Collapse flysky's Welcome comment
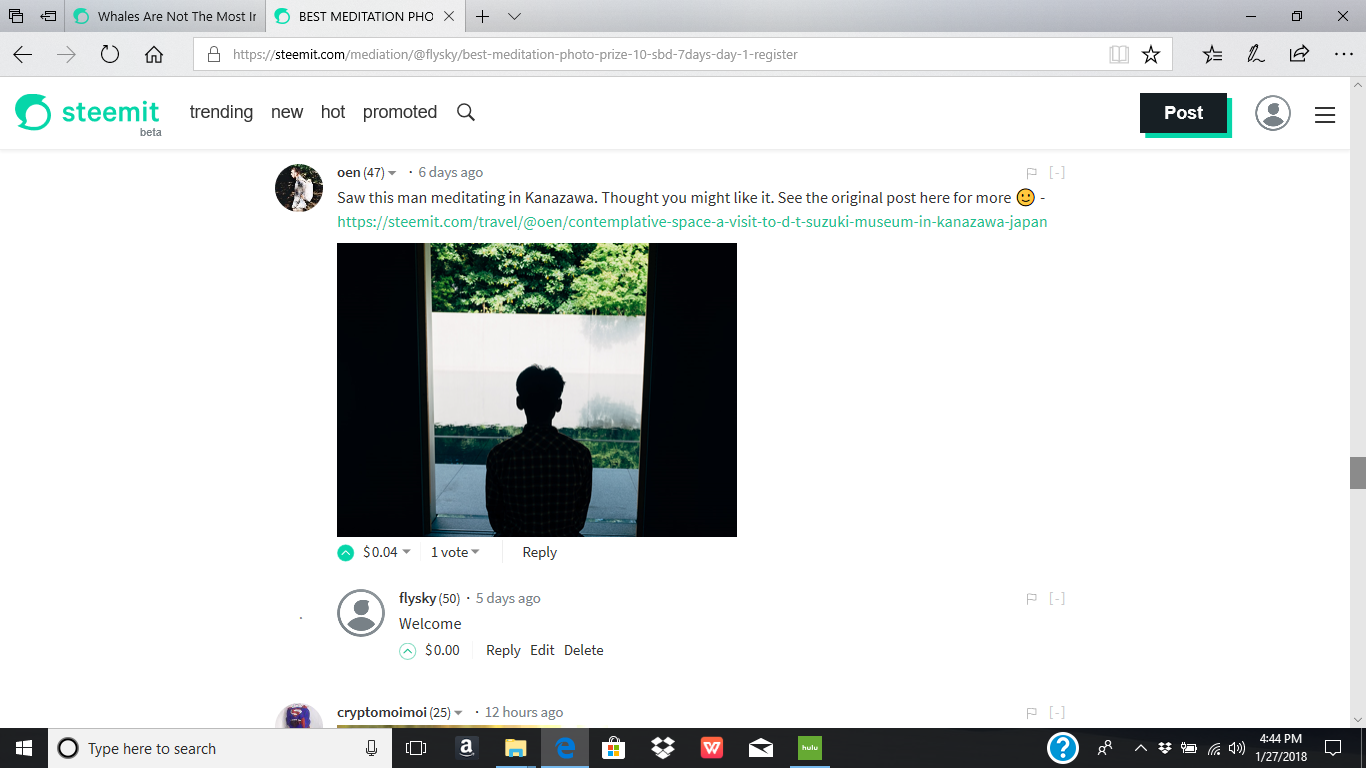 pos(1057,597)
